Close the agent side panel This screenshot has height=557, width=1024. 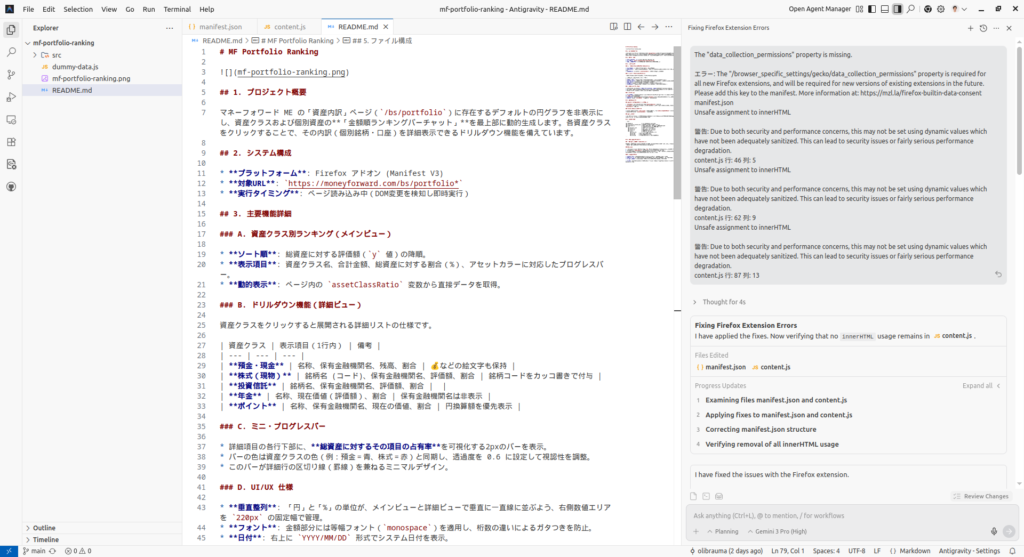(1009, 28)
